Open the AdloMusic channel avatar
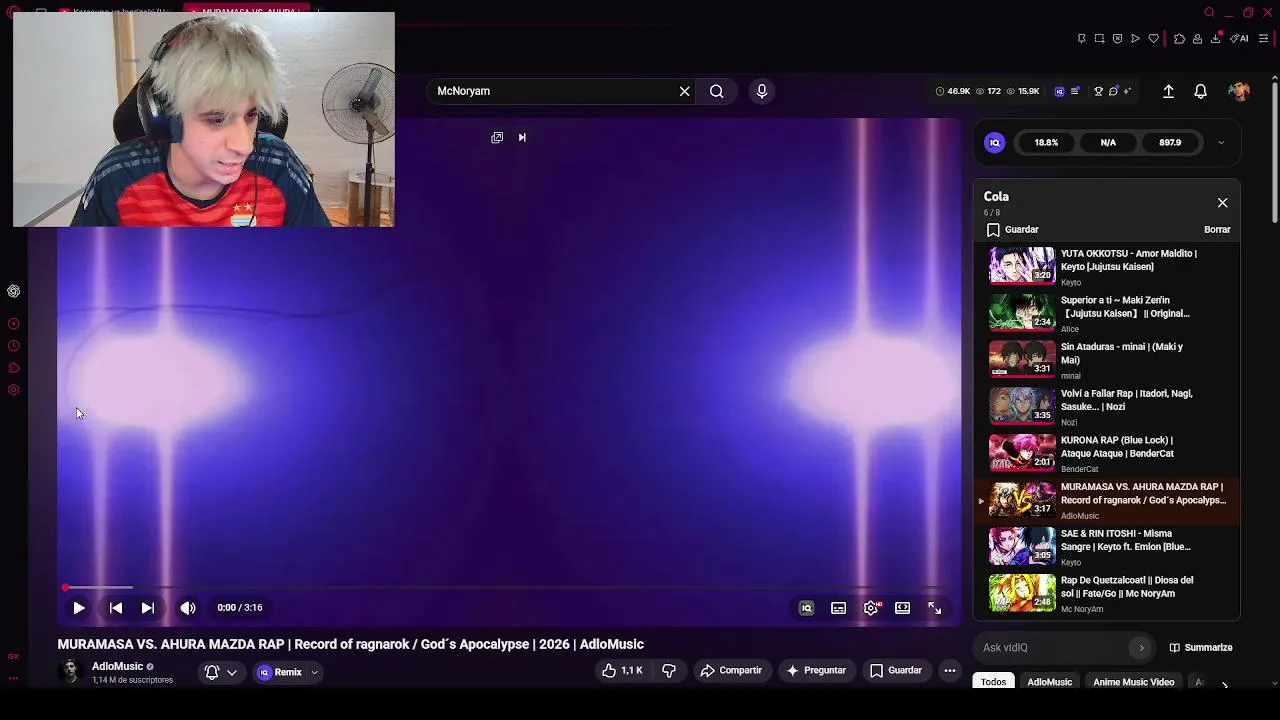Image resolution: width=1280 pixels, height=720 pixels. [70, 672]
